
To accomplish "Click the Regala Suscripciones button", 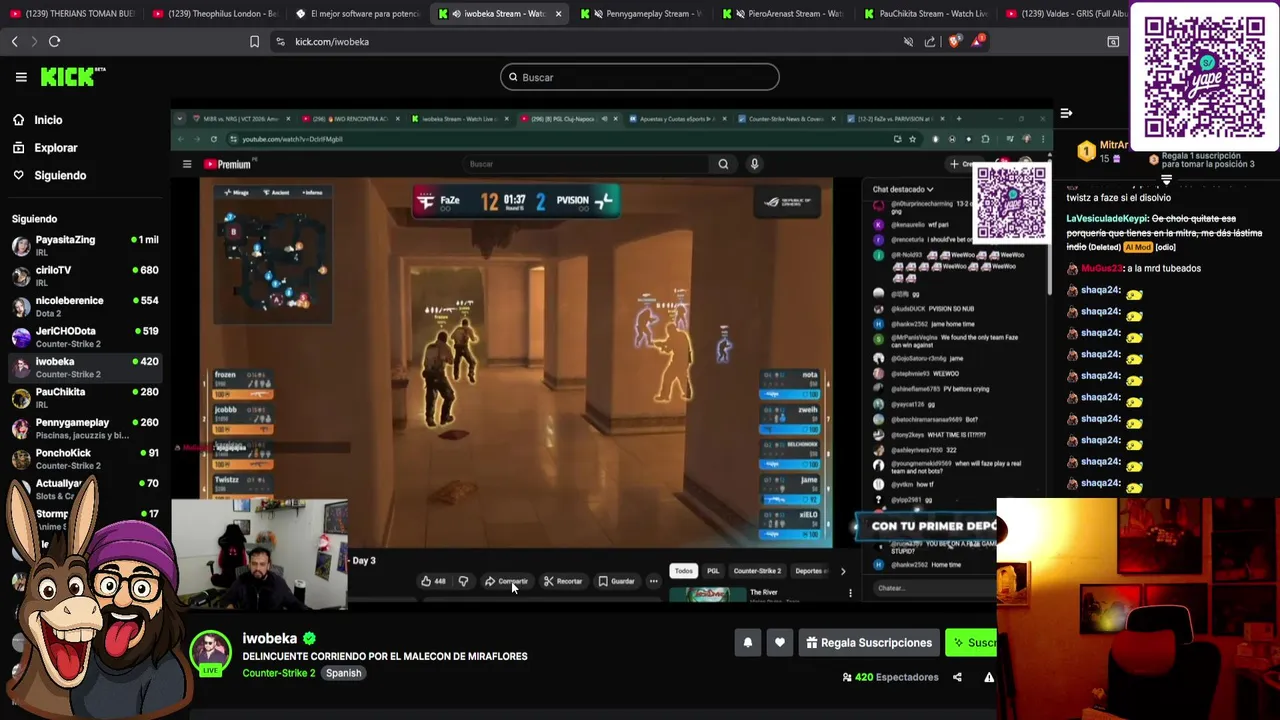I will (869, 643).
